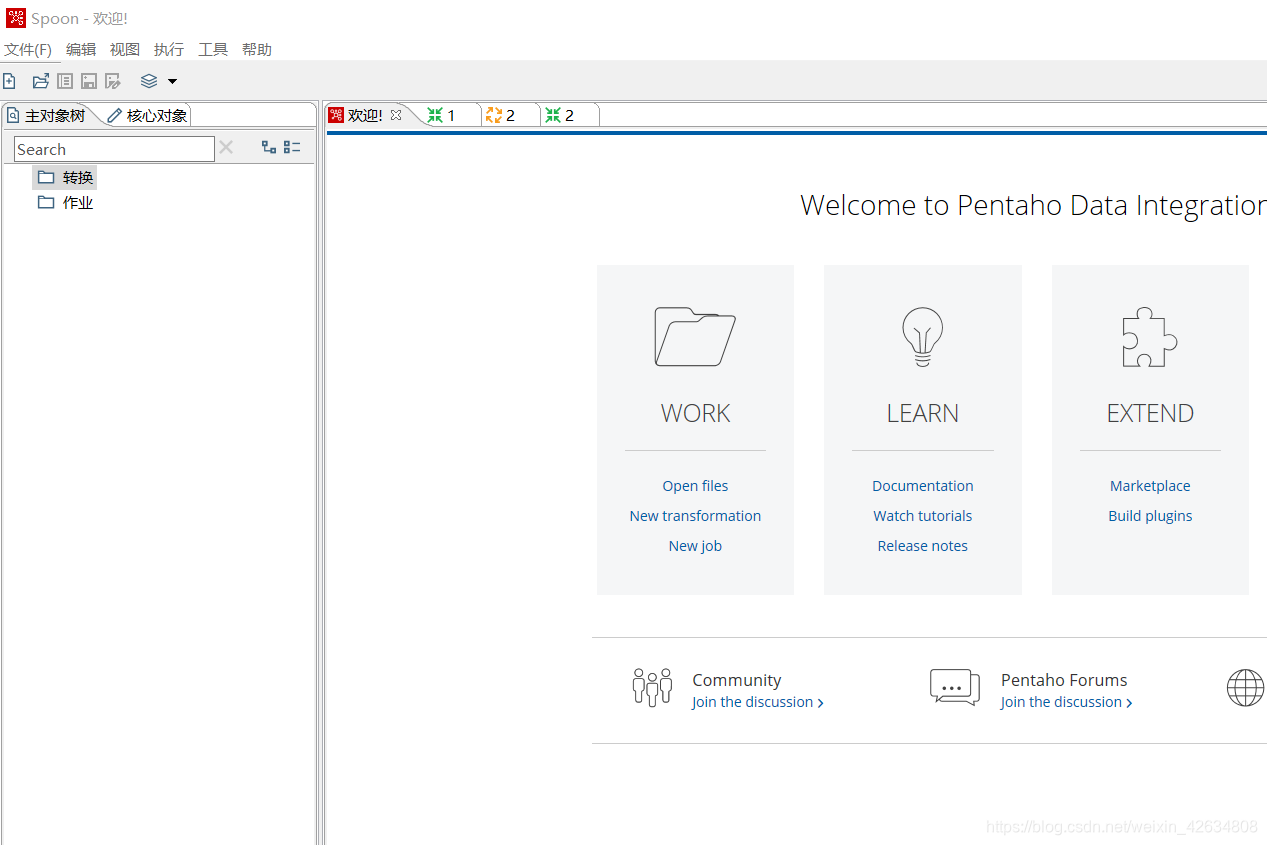This screenshot has height=845, width=1267.
Task: Open the Release notes link
Action: 922,546
